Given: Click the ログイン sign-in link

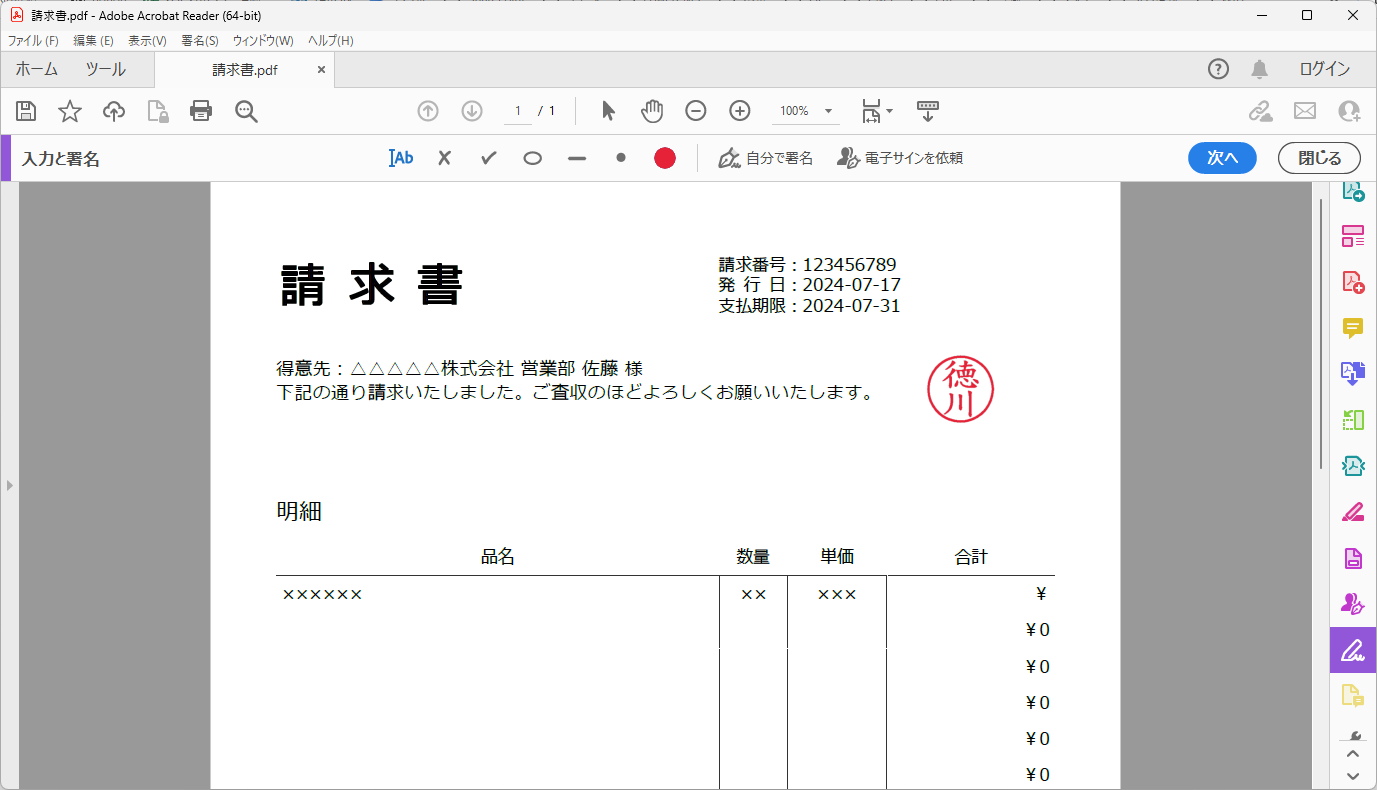Looking at the screenshot, I should (1325, 69).
